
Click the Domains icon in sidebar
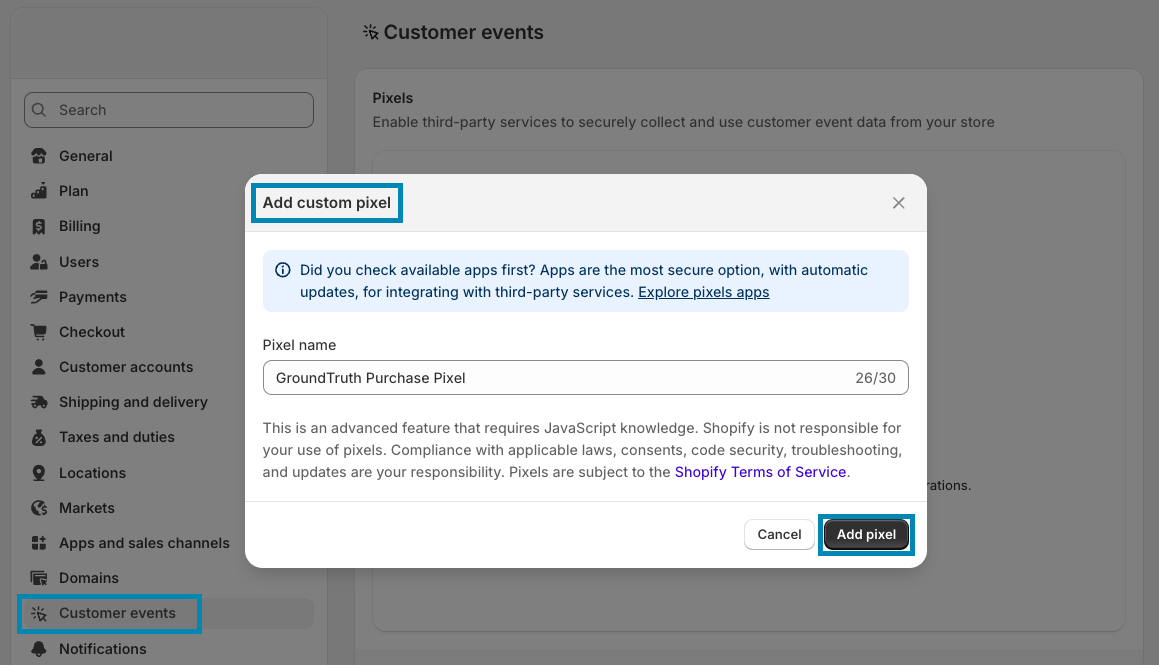coord(39,578)
